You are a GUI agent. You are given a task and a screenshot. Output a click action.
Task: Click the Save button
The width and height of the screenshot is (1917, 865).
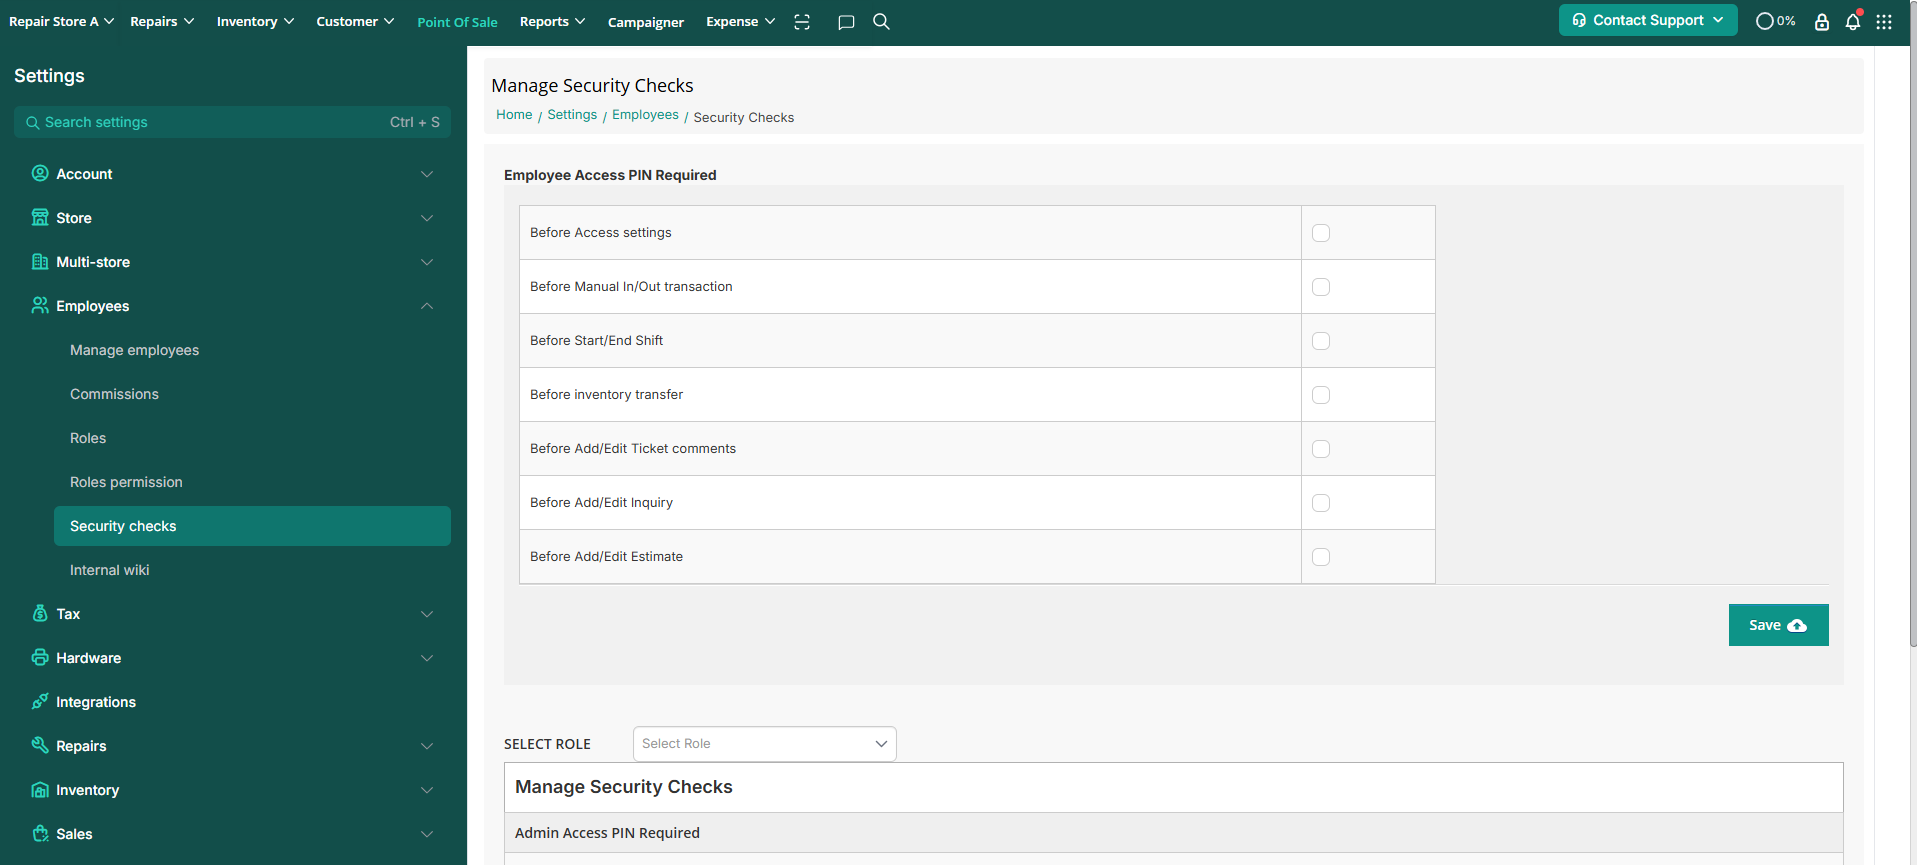click(x=1778, y=625)
